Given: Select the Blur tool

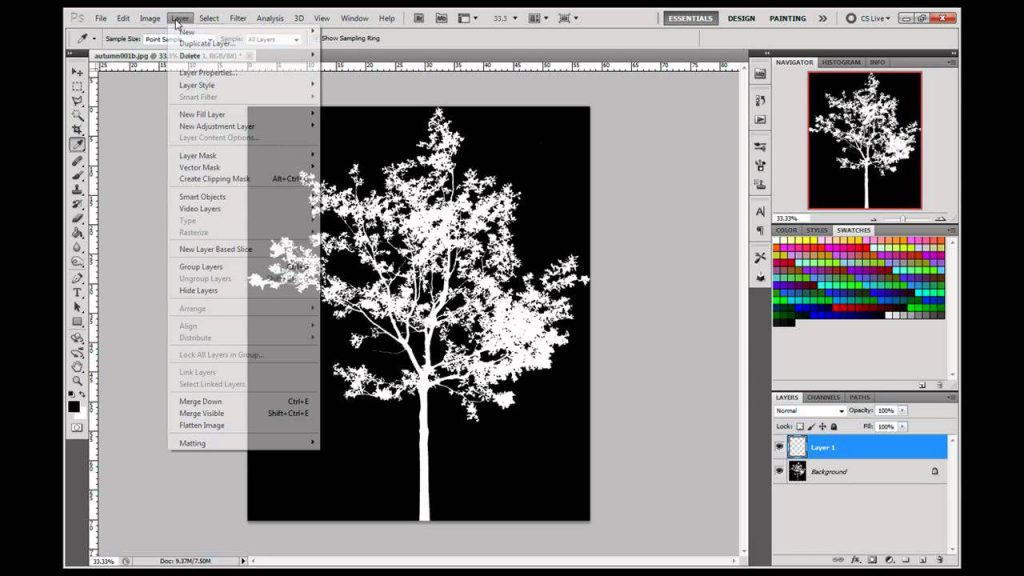Looking at the screenshot, I should coord(77,247).
